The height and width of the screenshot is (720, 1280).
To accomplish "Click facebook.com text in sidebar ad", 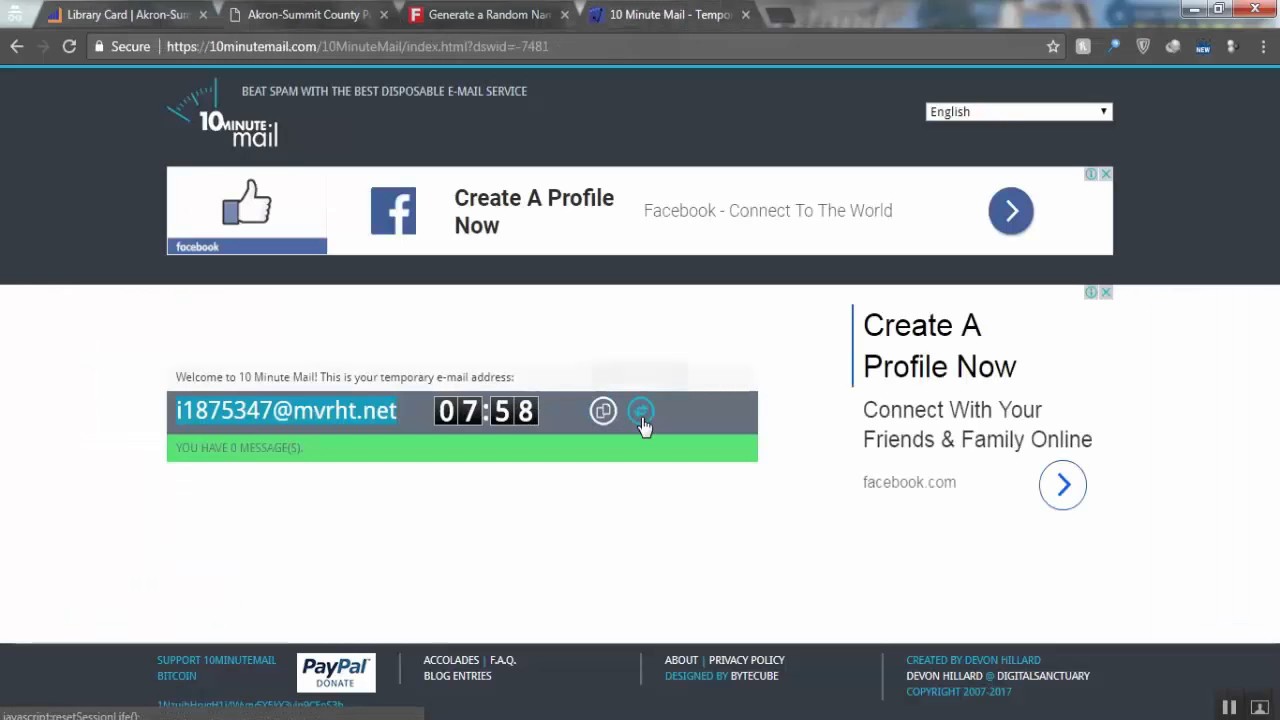I will coord(909,482).
